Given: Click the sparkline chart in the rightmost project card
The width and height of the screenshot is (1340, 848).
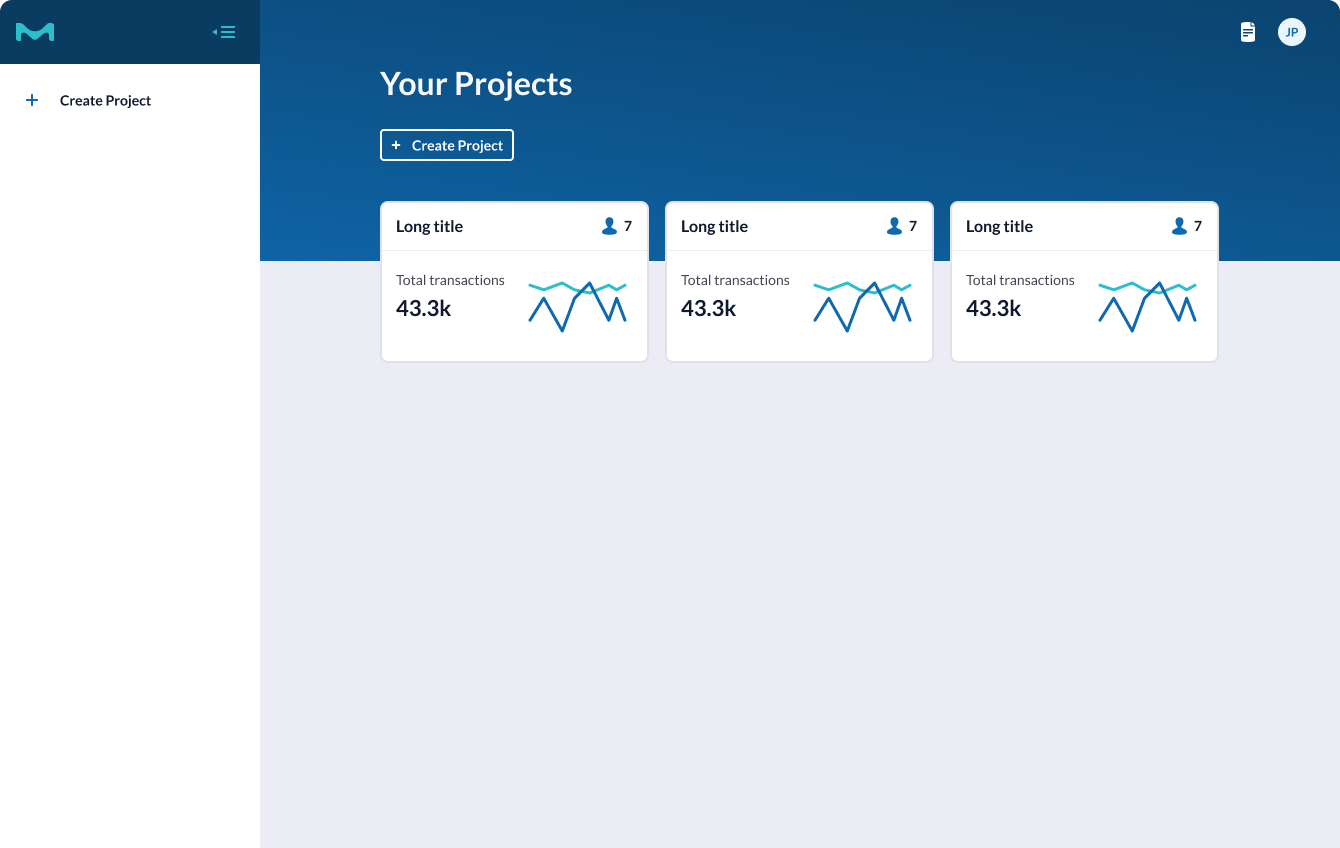Looking at the screenshot, I should (x=1147, y=306).
